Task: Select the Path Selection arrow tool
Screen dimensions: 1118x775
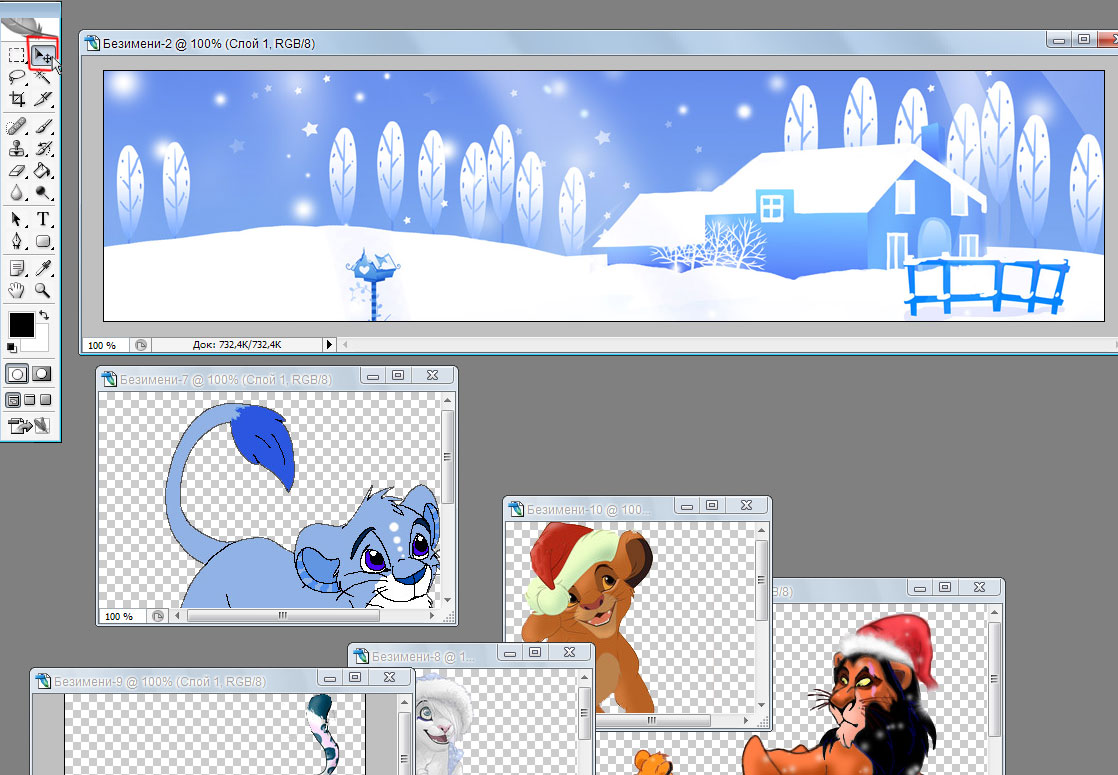Action: pos(16,219)
